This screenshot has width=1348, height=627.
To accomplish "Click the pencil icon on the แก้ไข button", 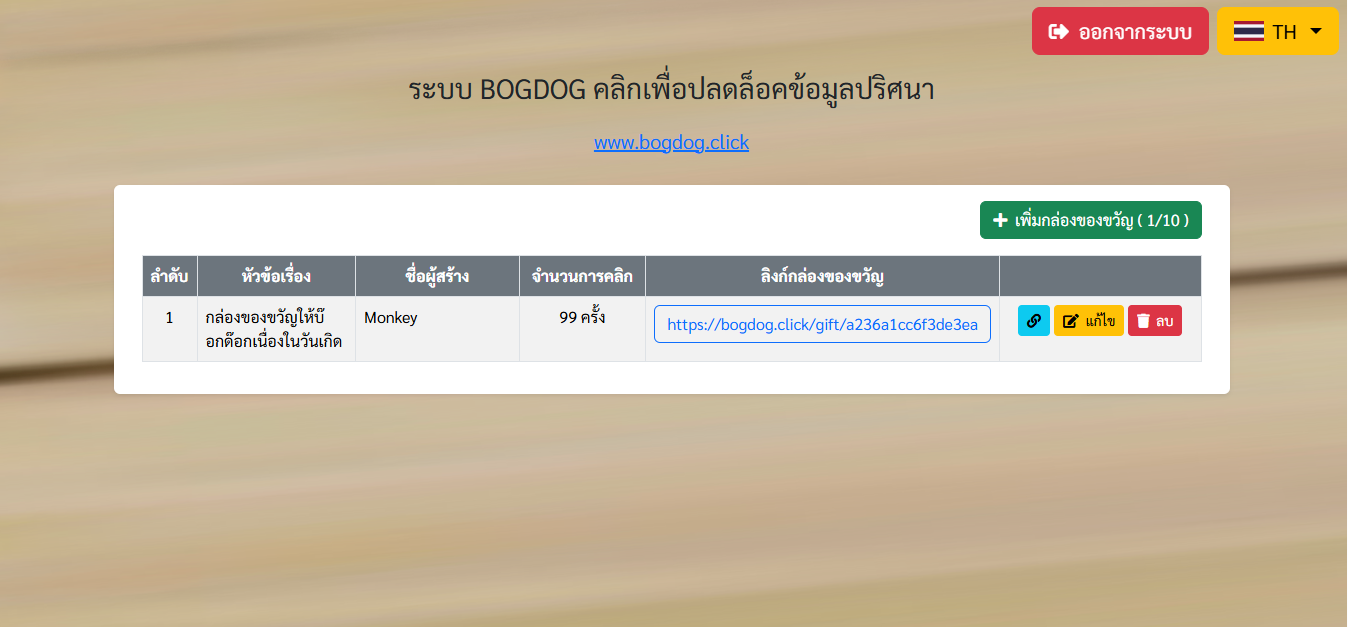I will [x=1071, y=321].
